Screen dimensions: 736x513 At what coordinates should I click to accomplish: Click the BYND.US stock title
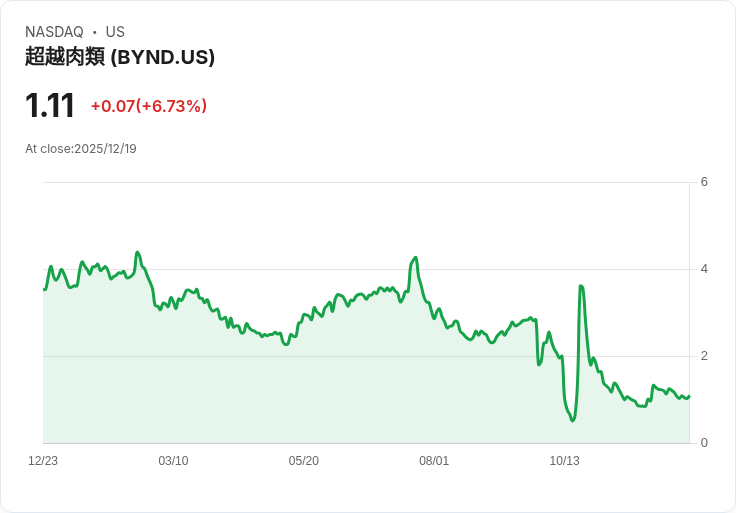point(120,57)
